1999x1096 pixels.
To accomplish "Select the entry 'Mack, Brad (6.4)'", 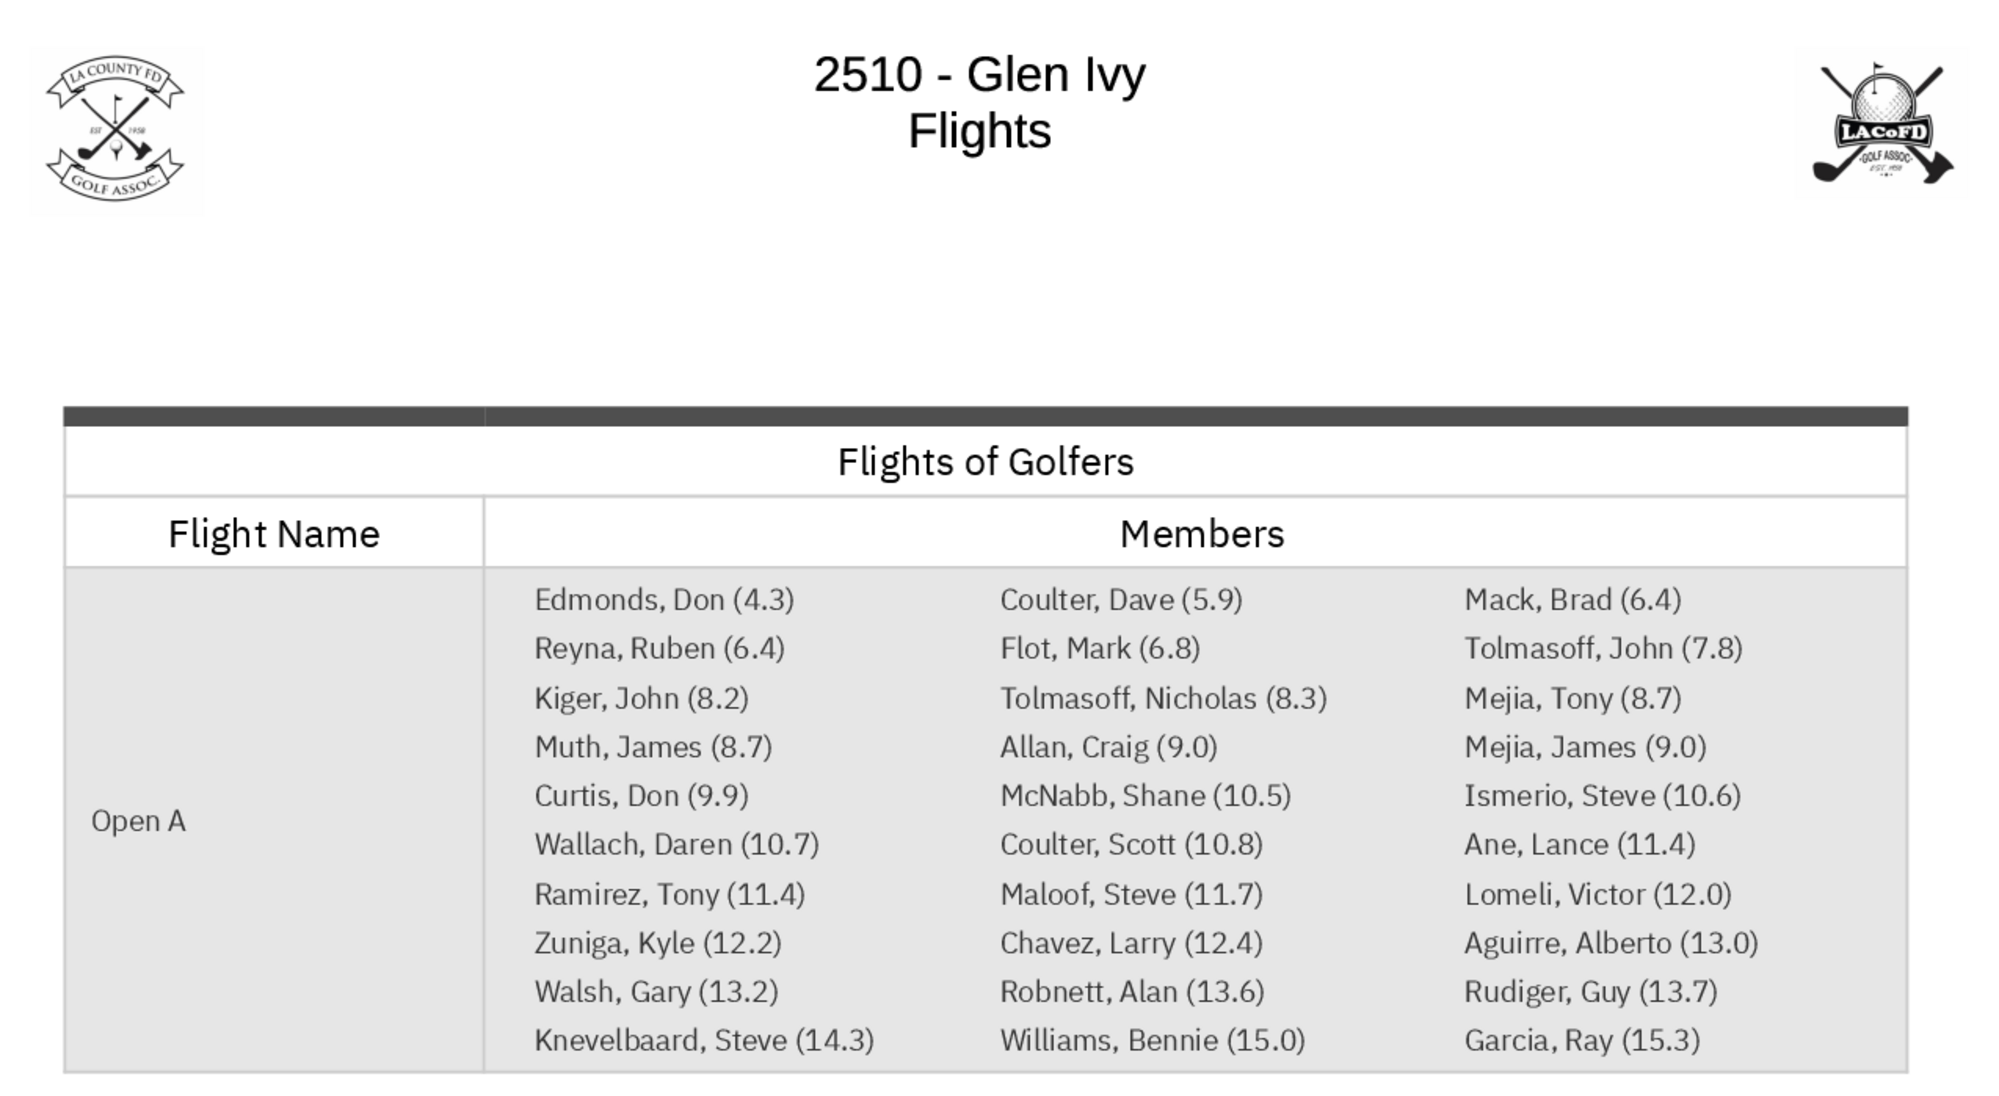I will [x=1572, y=600].
